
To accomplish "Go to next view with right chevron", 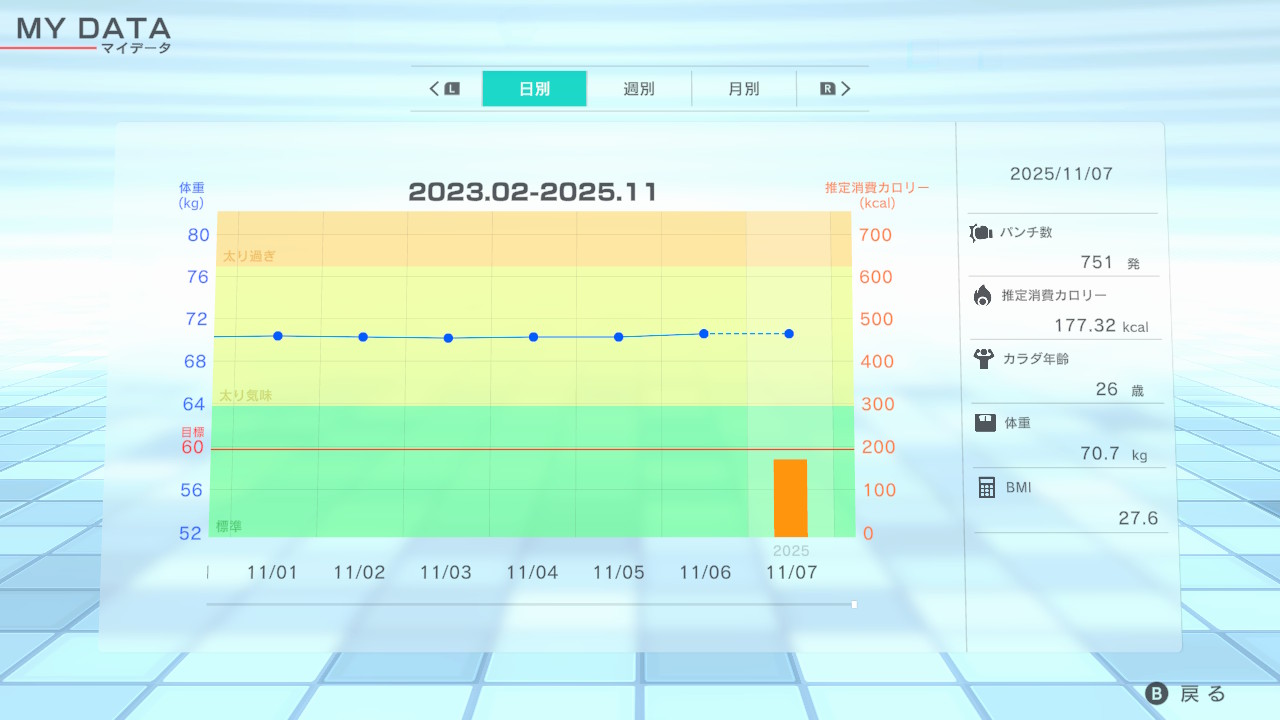I will (x=846, y=89).
